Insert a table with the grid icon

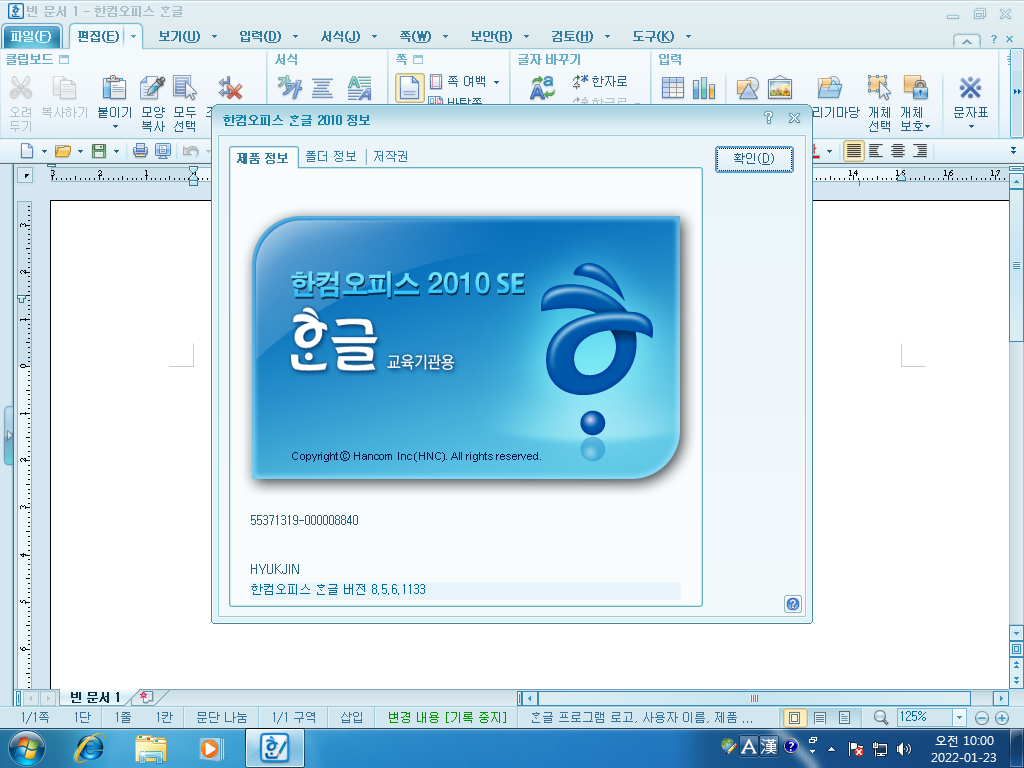(x=673, y=88)
